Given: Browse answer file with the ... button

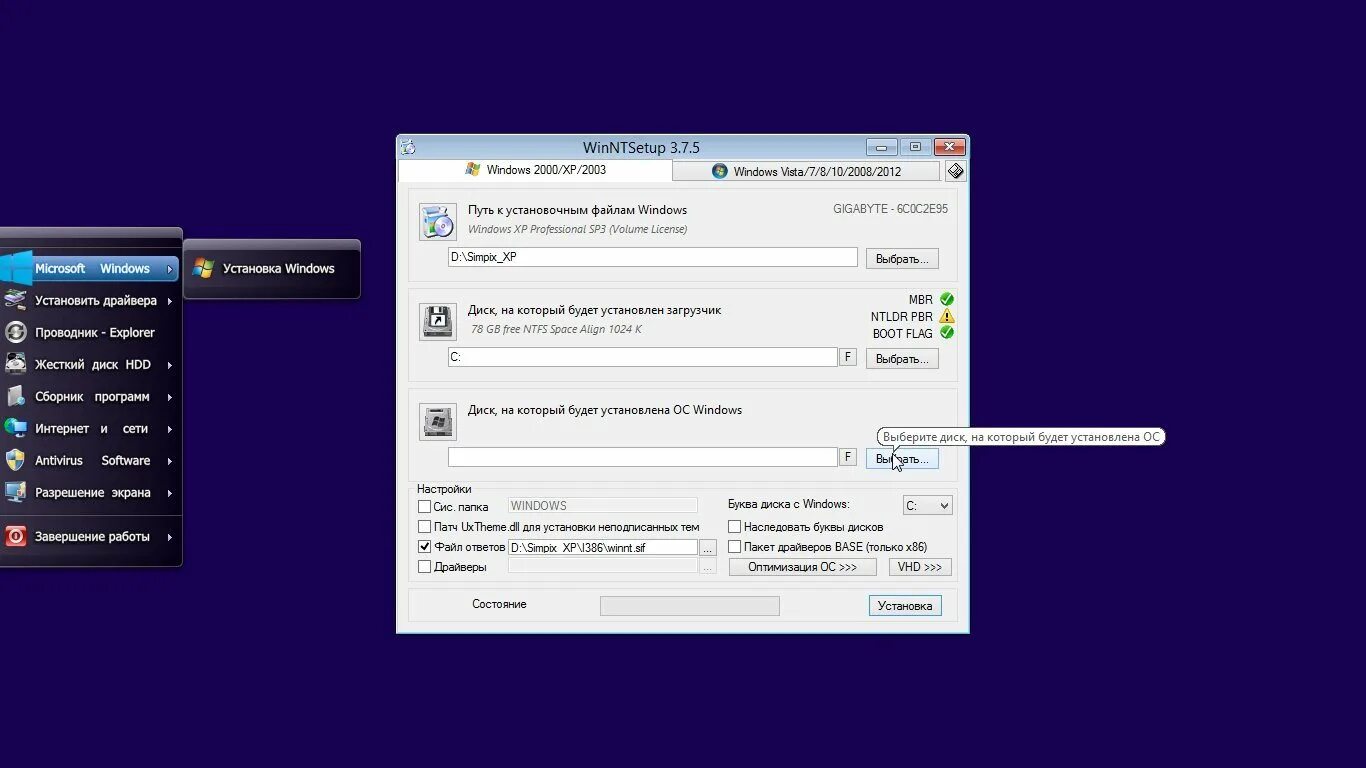Looking at the screenshot, I should (708, 548).
